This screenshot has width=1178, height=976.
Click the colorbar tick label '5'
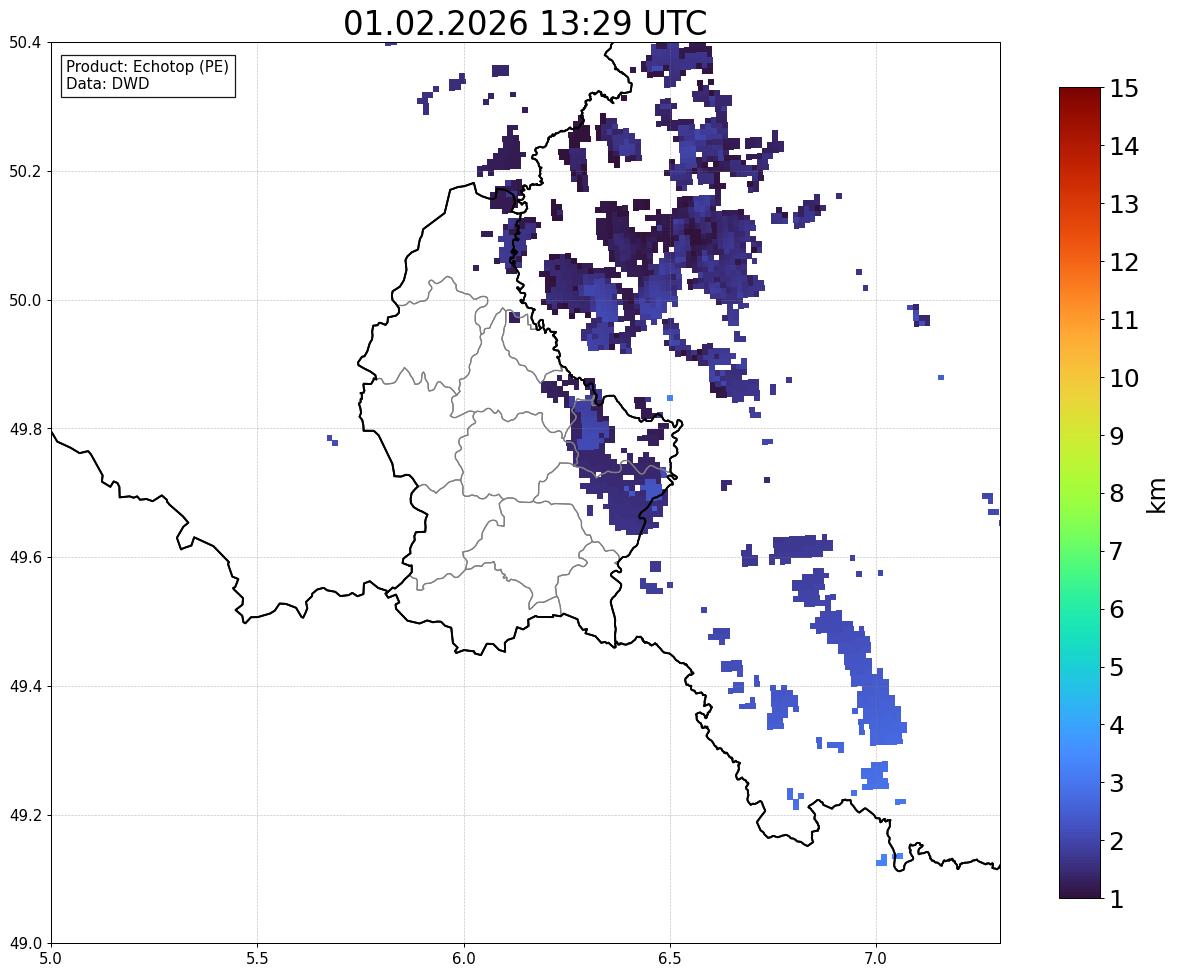[x=1117, y=667]
